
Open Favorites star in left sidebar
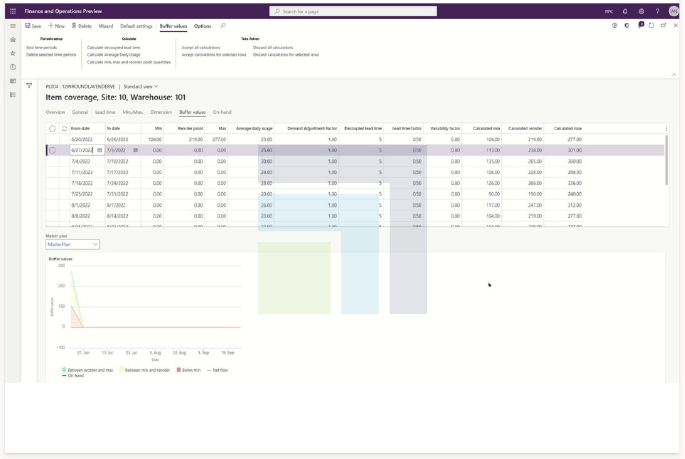coord(13,53)
